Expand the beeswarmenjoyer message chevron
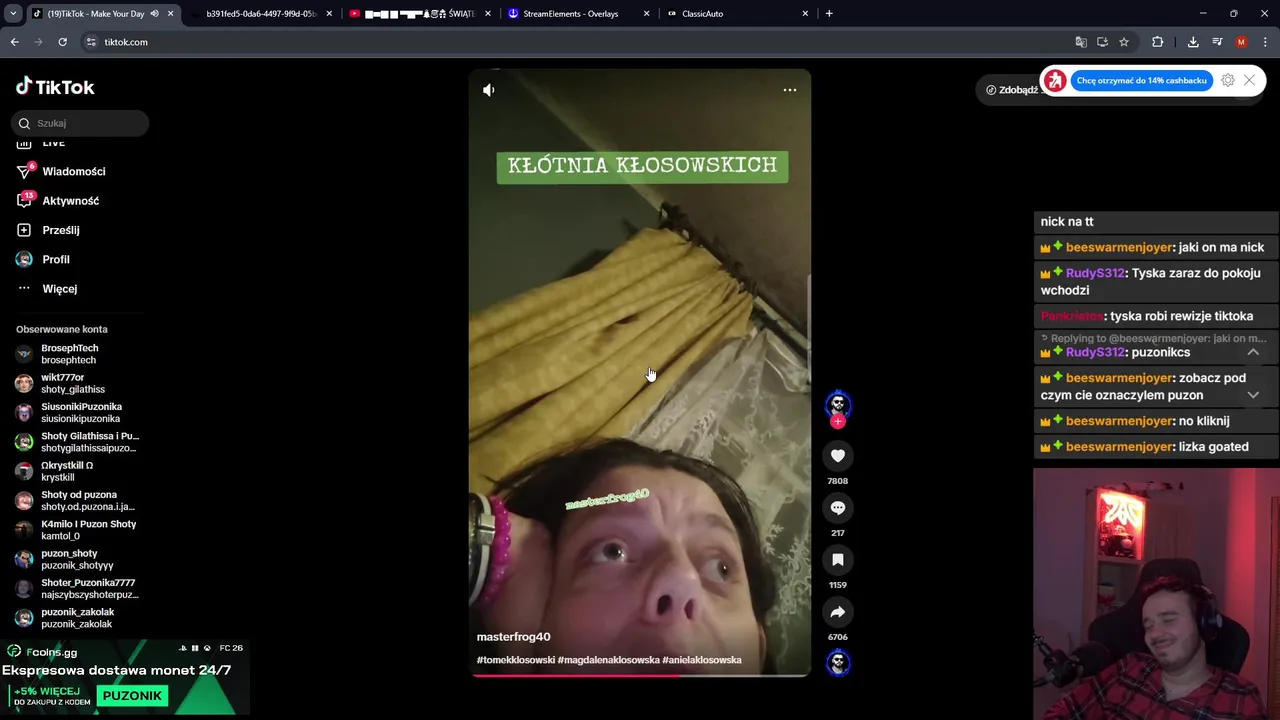Image resolution: width=1280 pixels, height=720 pixels. click(1253, 395)
